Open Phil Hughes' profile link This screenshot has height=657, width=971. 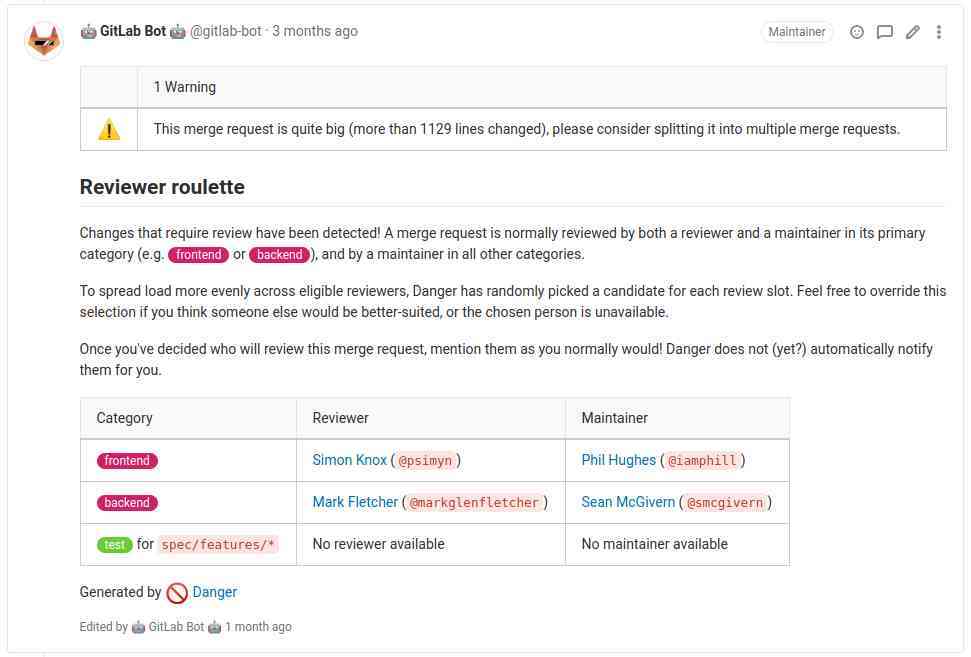click(x=618, y=460)
